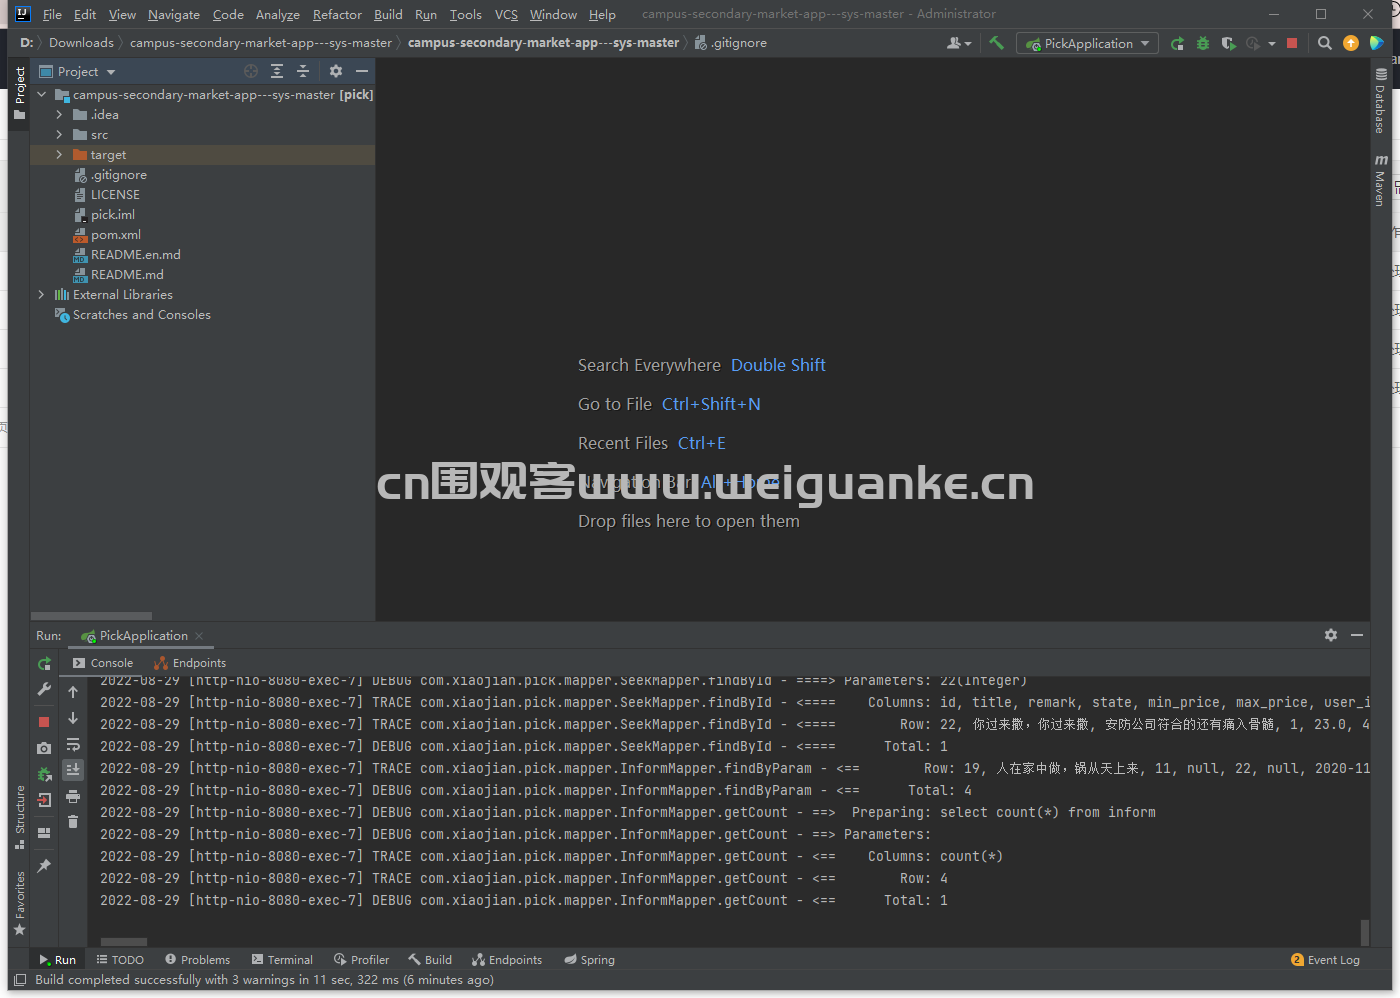
Task: Toggle soft-wrap in console sidebar
Action: [x=73, y=744]
